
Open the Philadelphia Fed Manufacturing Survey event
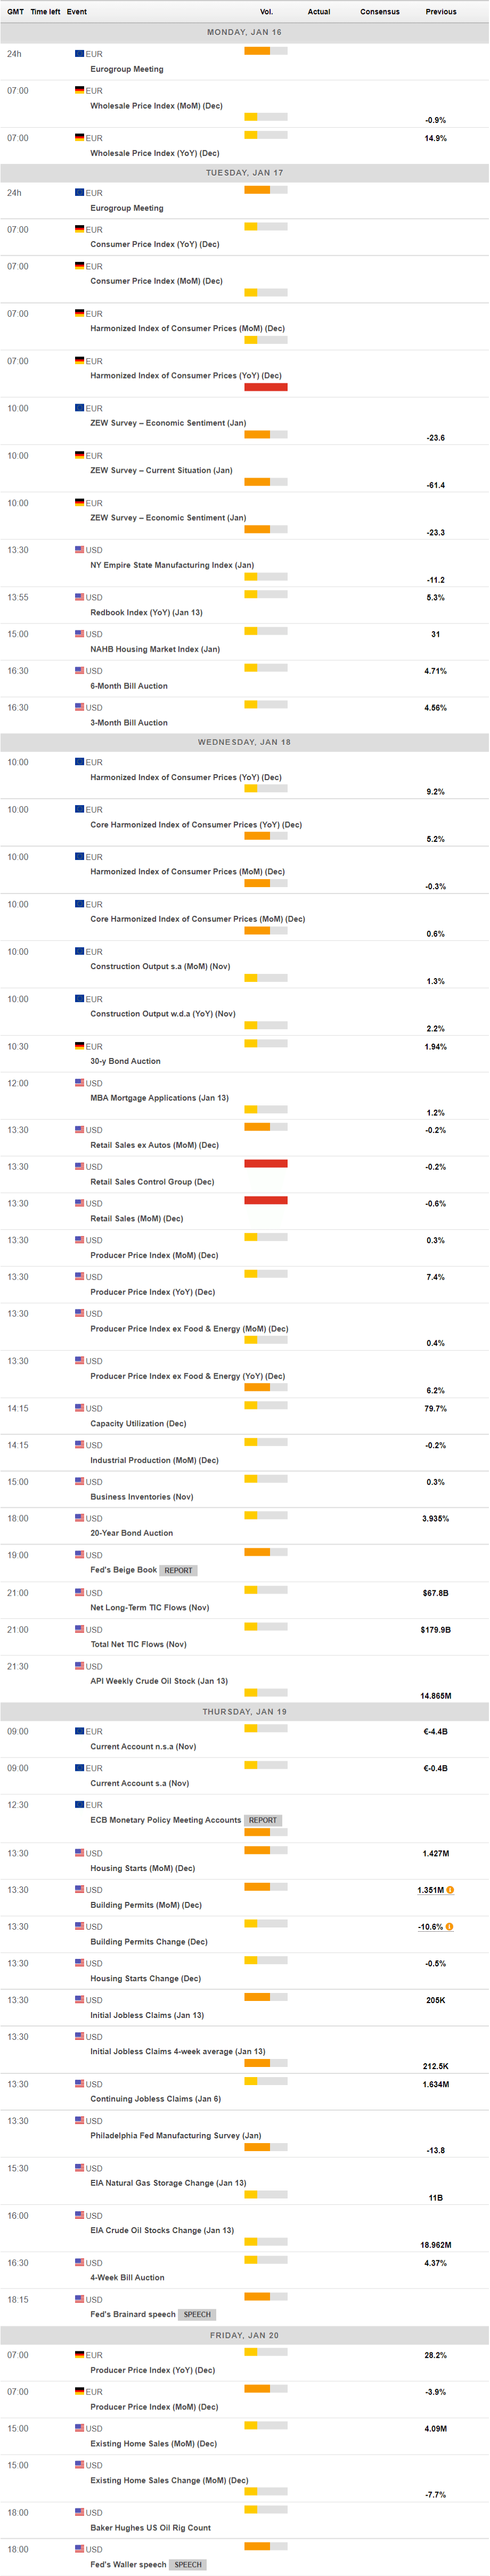pyautogui.click(x=175, y=2135)
